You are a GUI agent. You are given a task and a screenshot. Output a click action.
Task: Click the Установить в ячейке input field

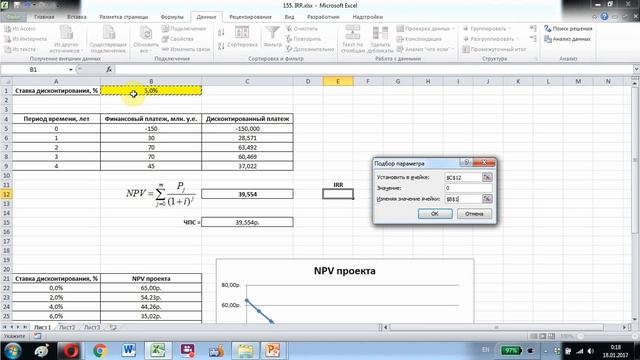[x=463, y=177]
